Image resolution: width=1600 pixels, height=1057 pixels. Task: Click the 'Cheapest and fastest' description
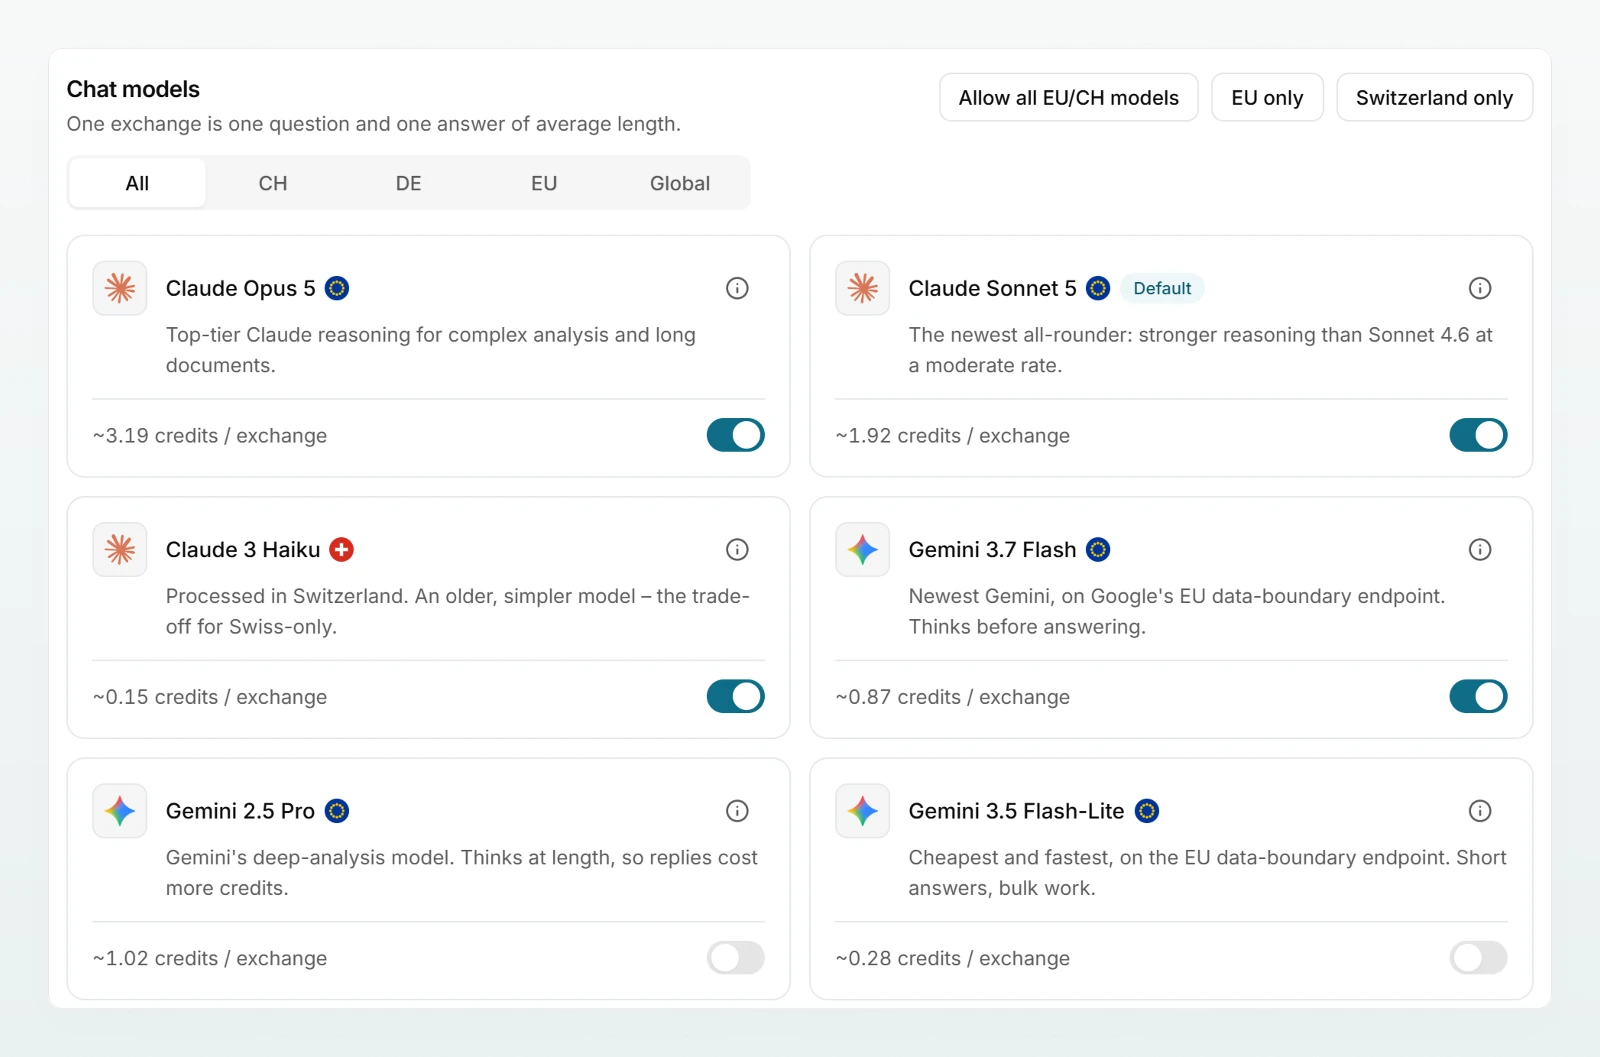pos(1208,872)
